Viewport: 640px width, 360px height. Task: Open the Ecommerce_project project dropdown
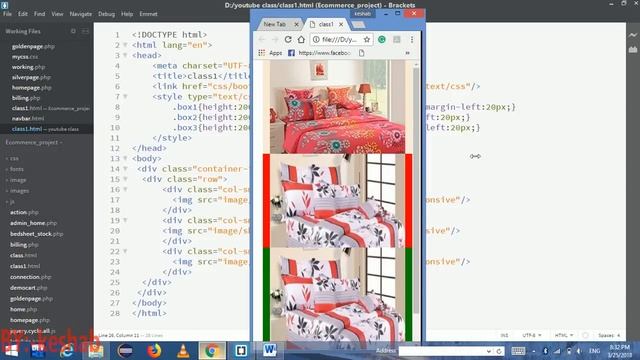tap(34, 142)
